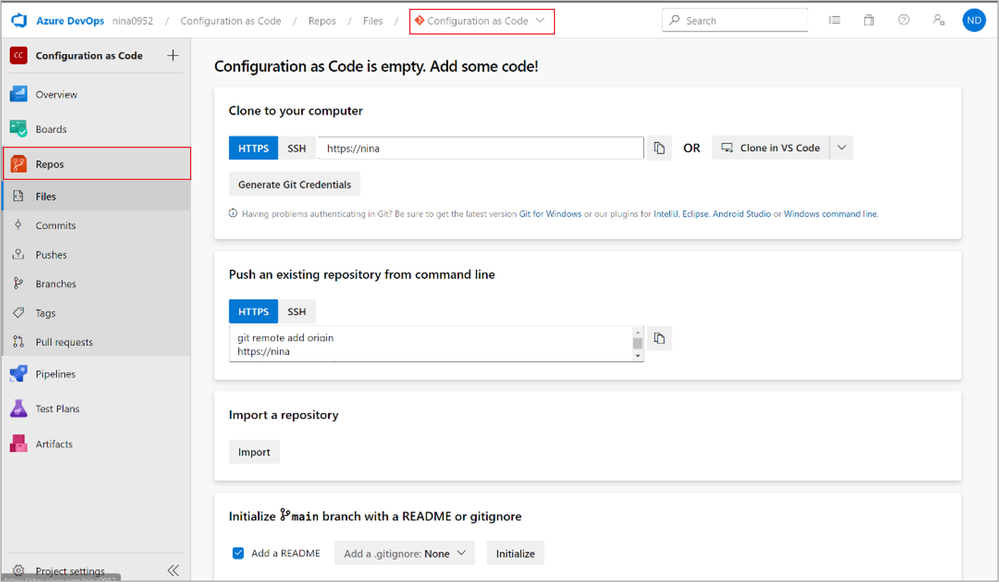
Task: Open the work items list icon
Action: coord(834,20)
